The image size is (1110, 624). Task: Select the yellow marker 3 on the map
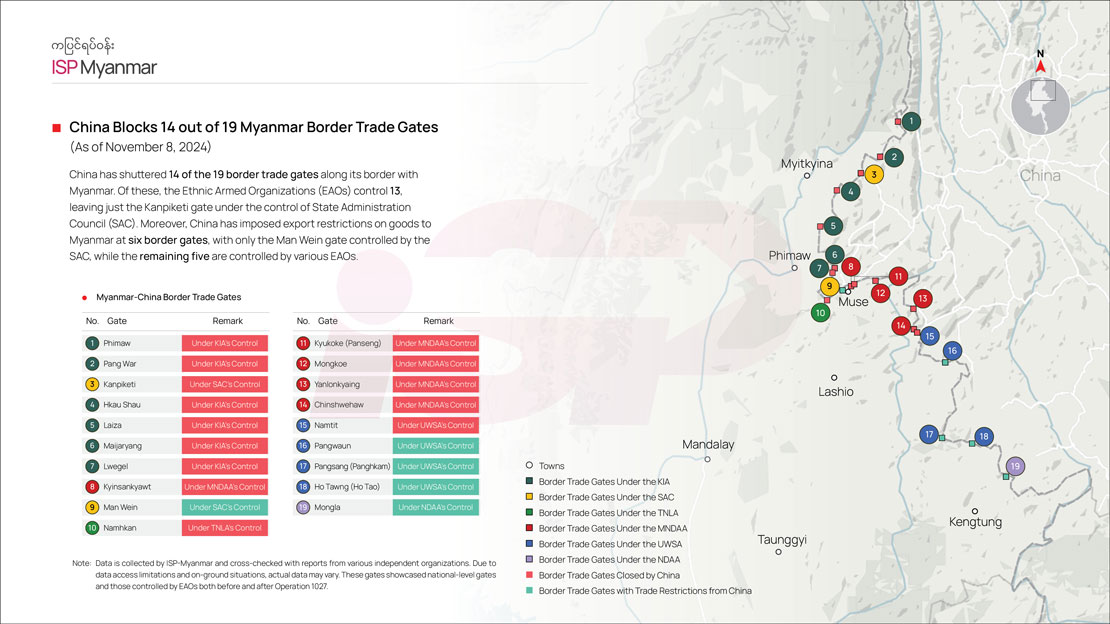point(874,174)
